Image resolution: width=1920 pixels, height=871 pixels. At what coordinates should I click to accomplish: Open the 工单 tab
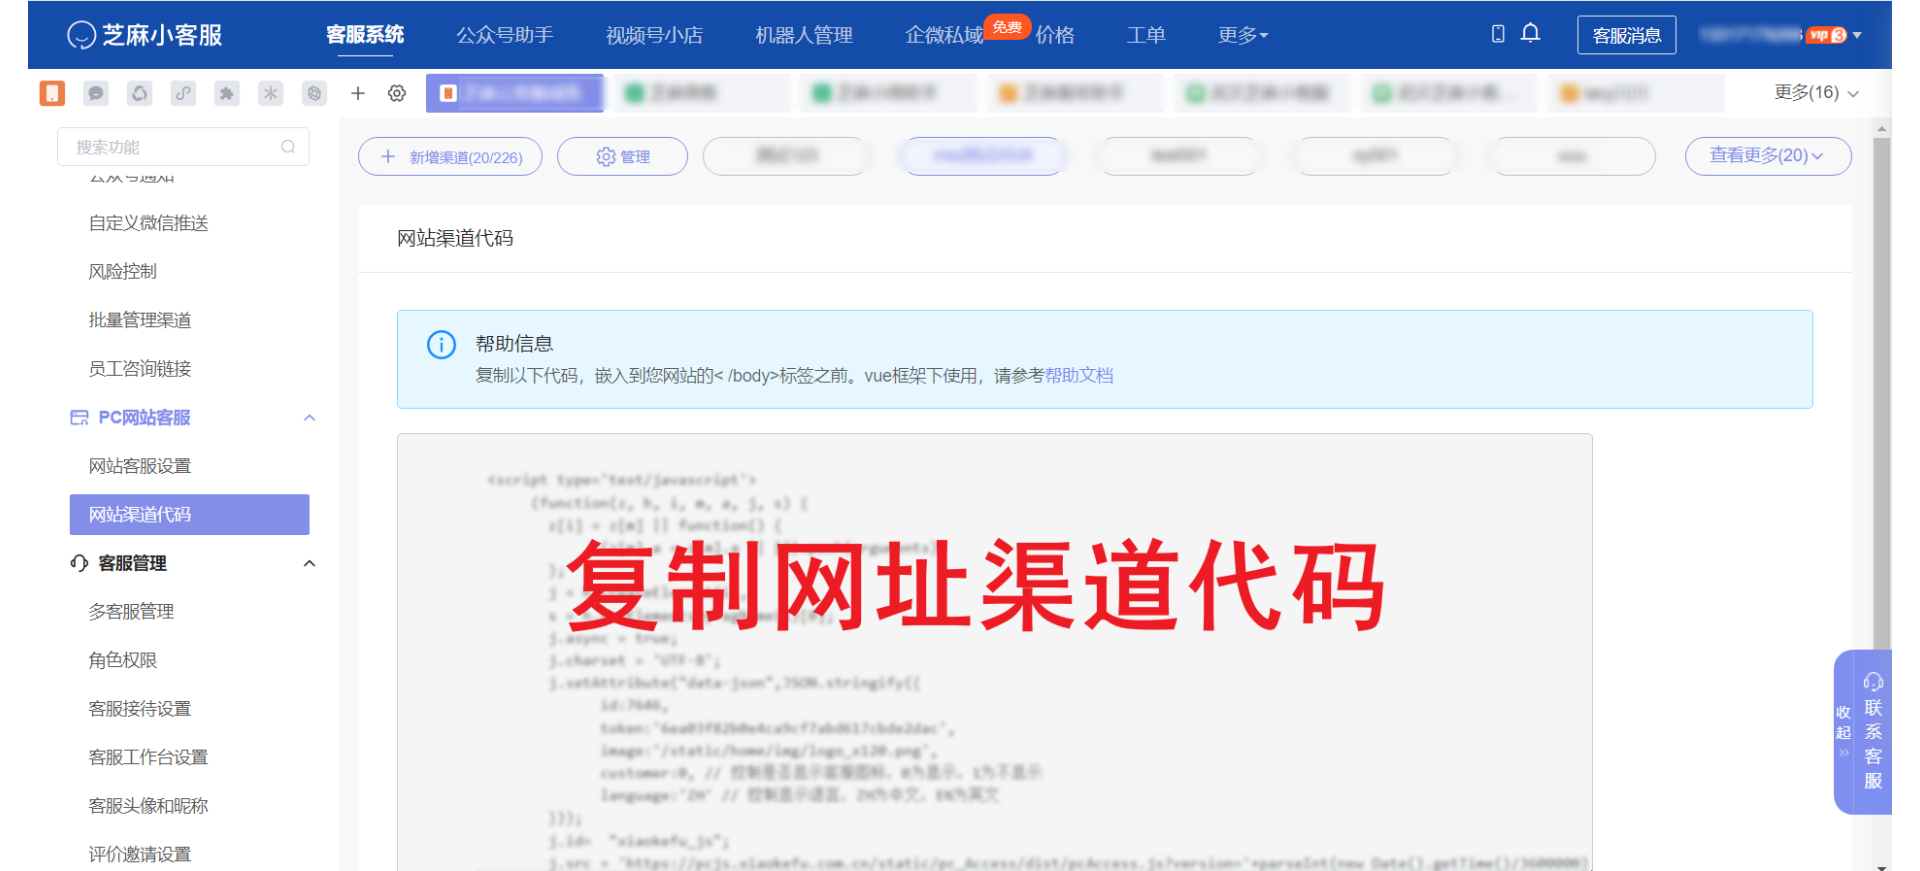tap(1146, 35)
